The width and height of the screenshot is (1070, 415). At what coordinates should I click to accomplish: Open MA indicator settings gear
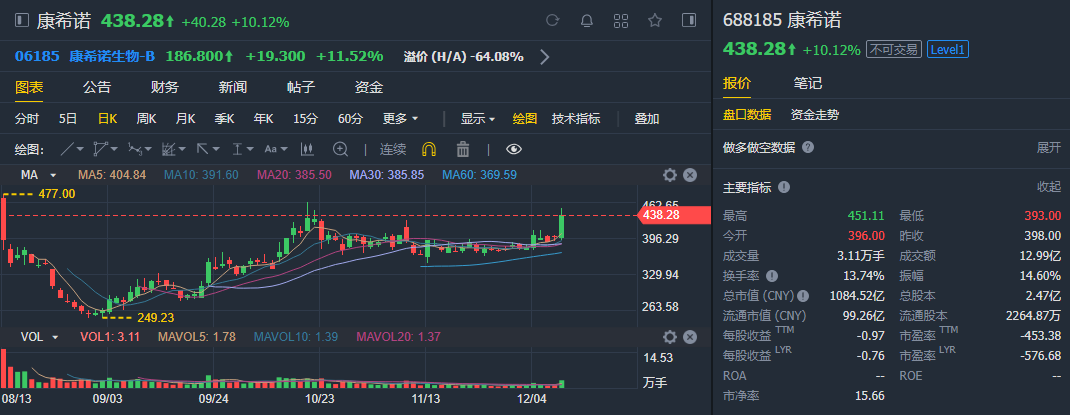tap(669, 175)
